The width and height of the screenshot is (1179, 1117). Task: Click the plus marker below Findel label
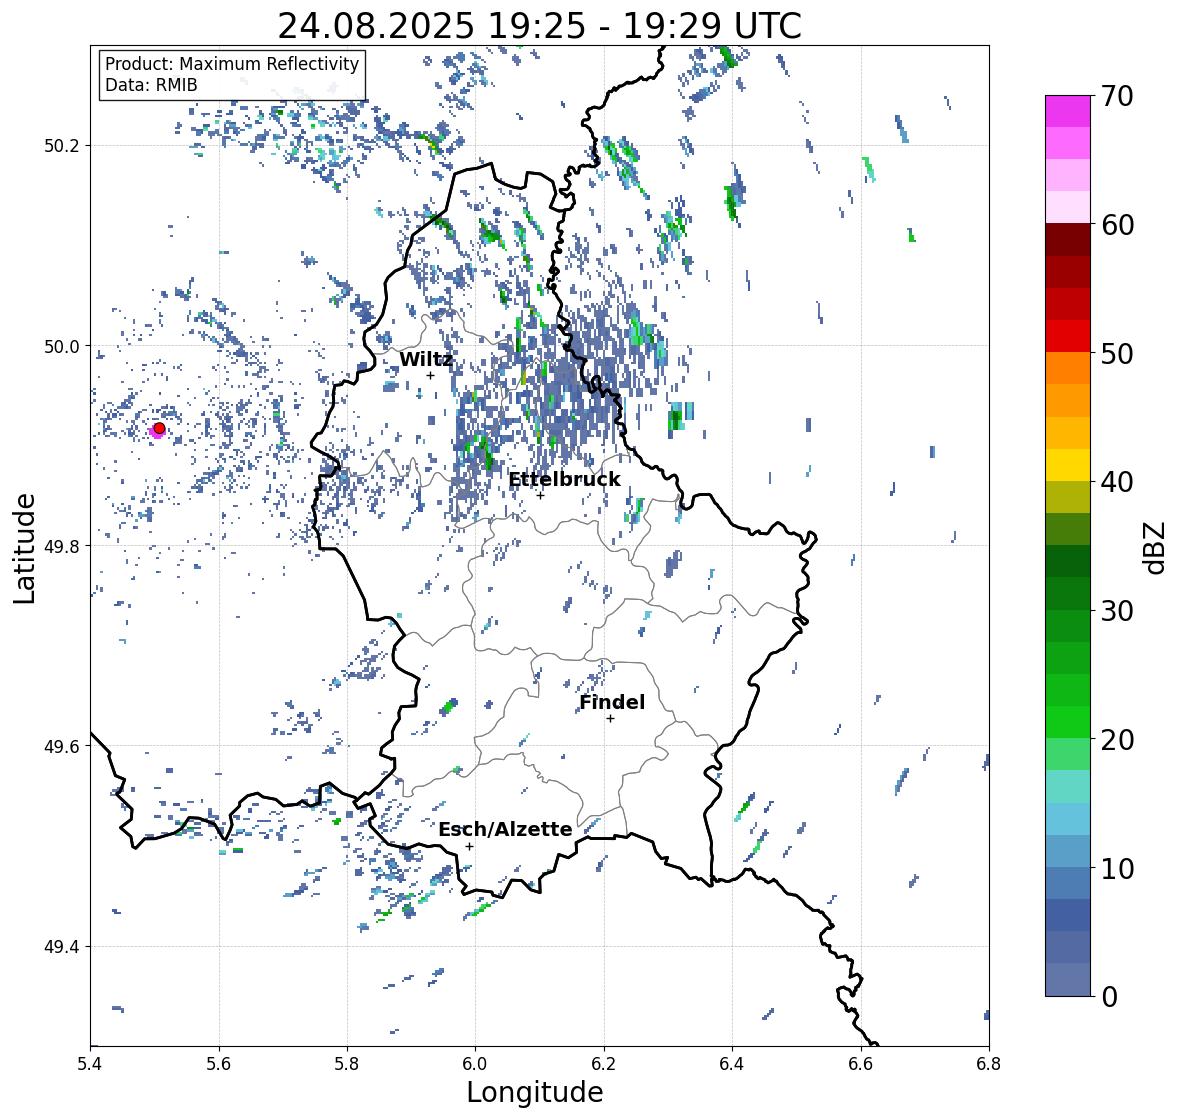[x=611, y=719]
